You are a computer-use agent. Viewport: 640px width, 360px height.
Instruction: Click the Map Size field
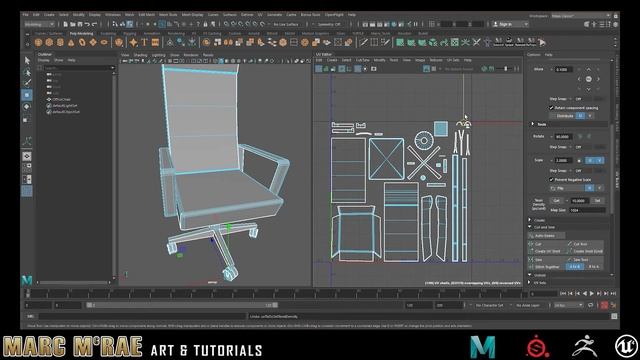[587, 210]
